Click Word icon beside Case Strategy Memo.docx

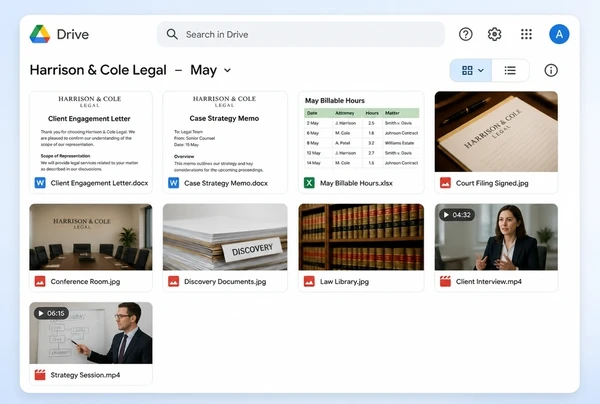(173, 183)
